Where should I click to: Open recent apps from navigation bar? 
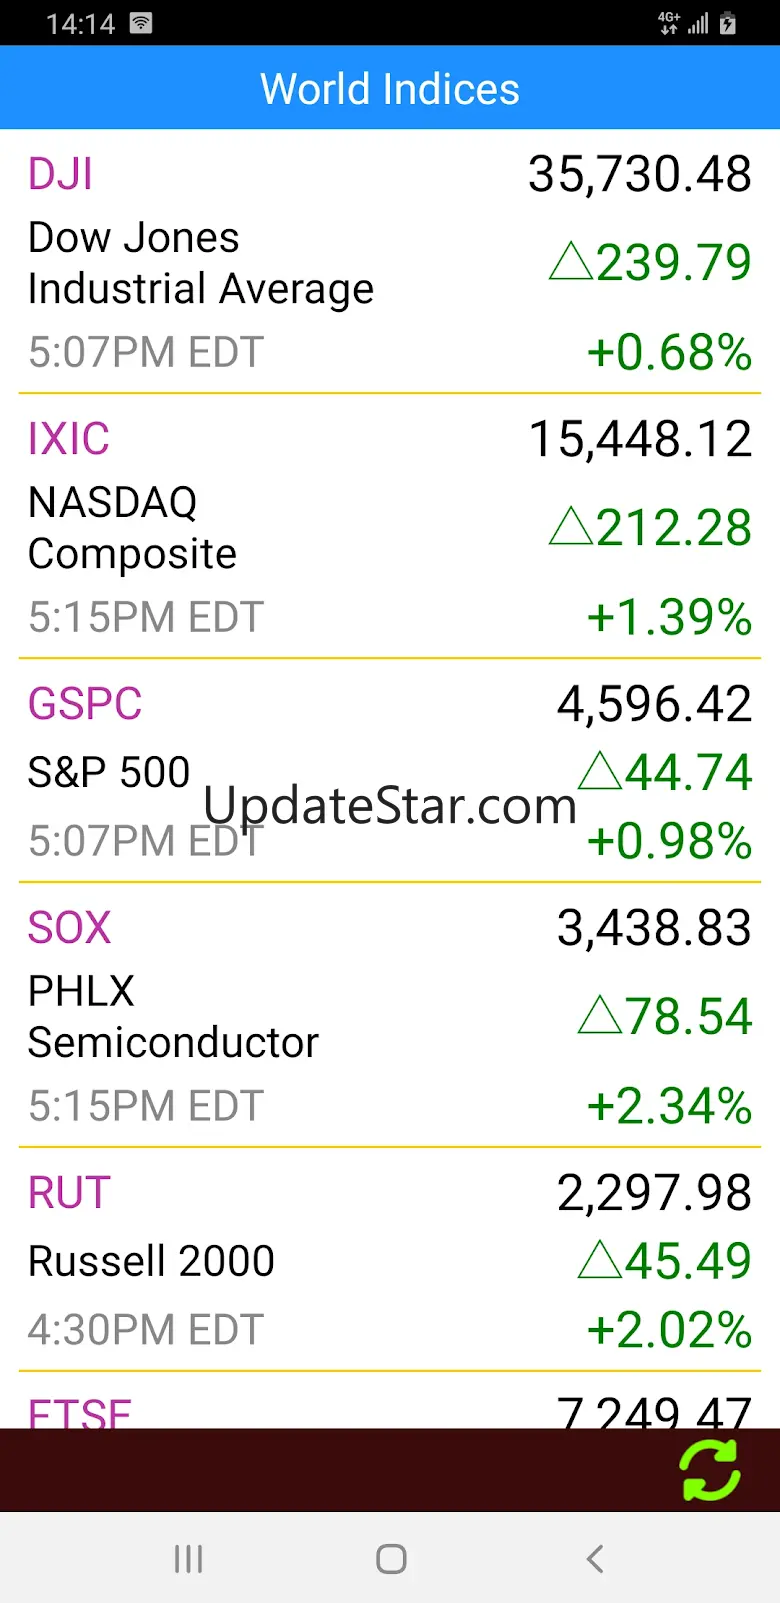click(188, 1558)
